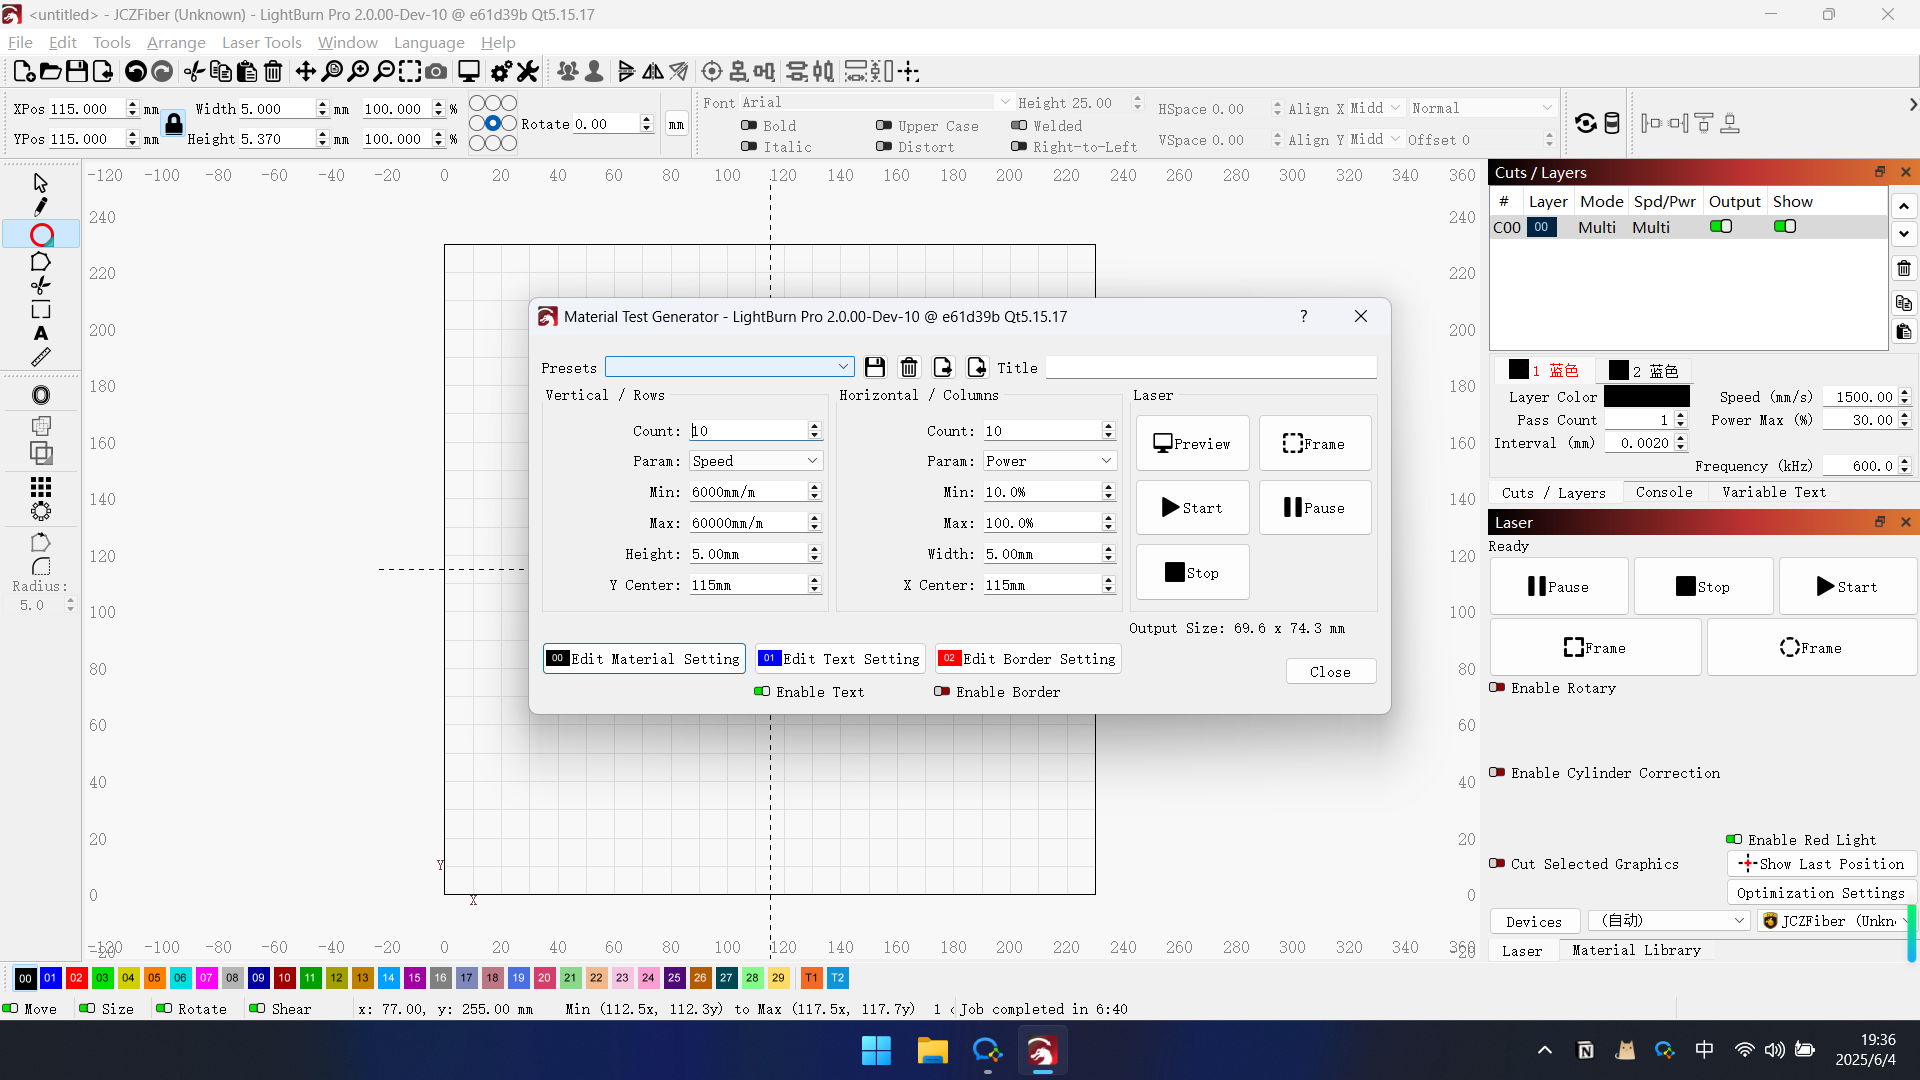
Task: Open Settings gears icon
Action: tap(501, 71)
